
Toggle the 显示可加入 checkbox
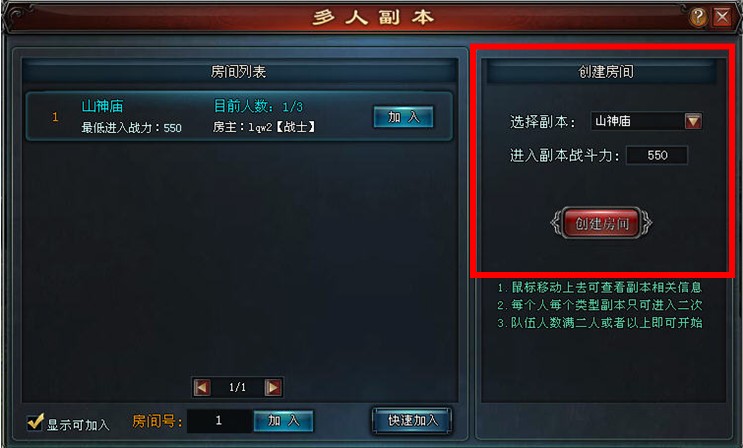tap(35, 421)
